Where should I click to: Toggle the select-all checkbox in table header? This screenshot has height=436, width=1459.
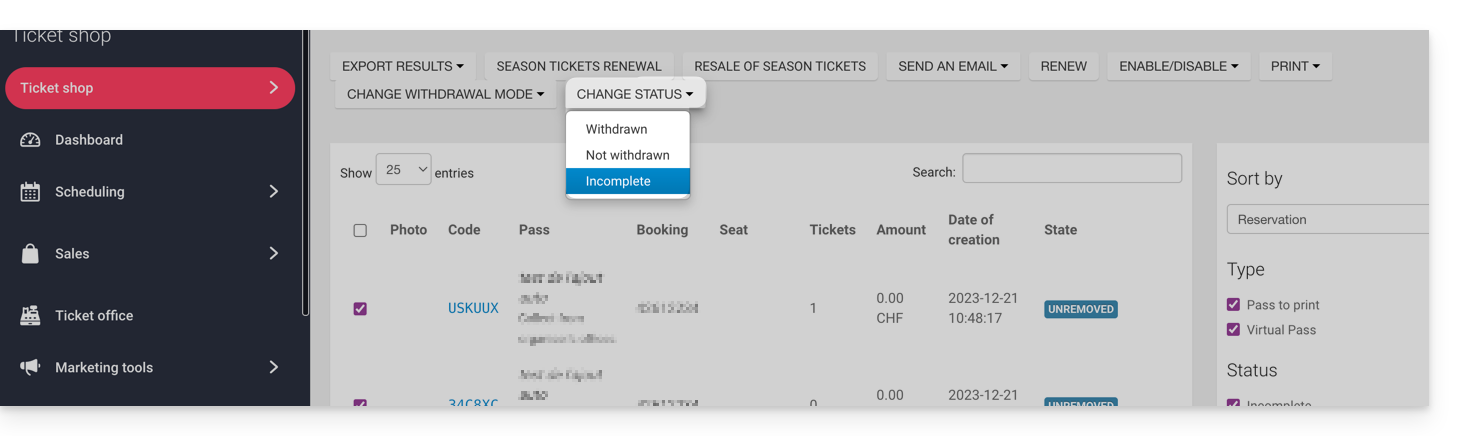coord(360,230)
